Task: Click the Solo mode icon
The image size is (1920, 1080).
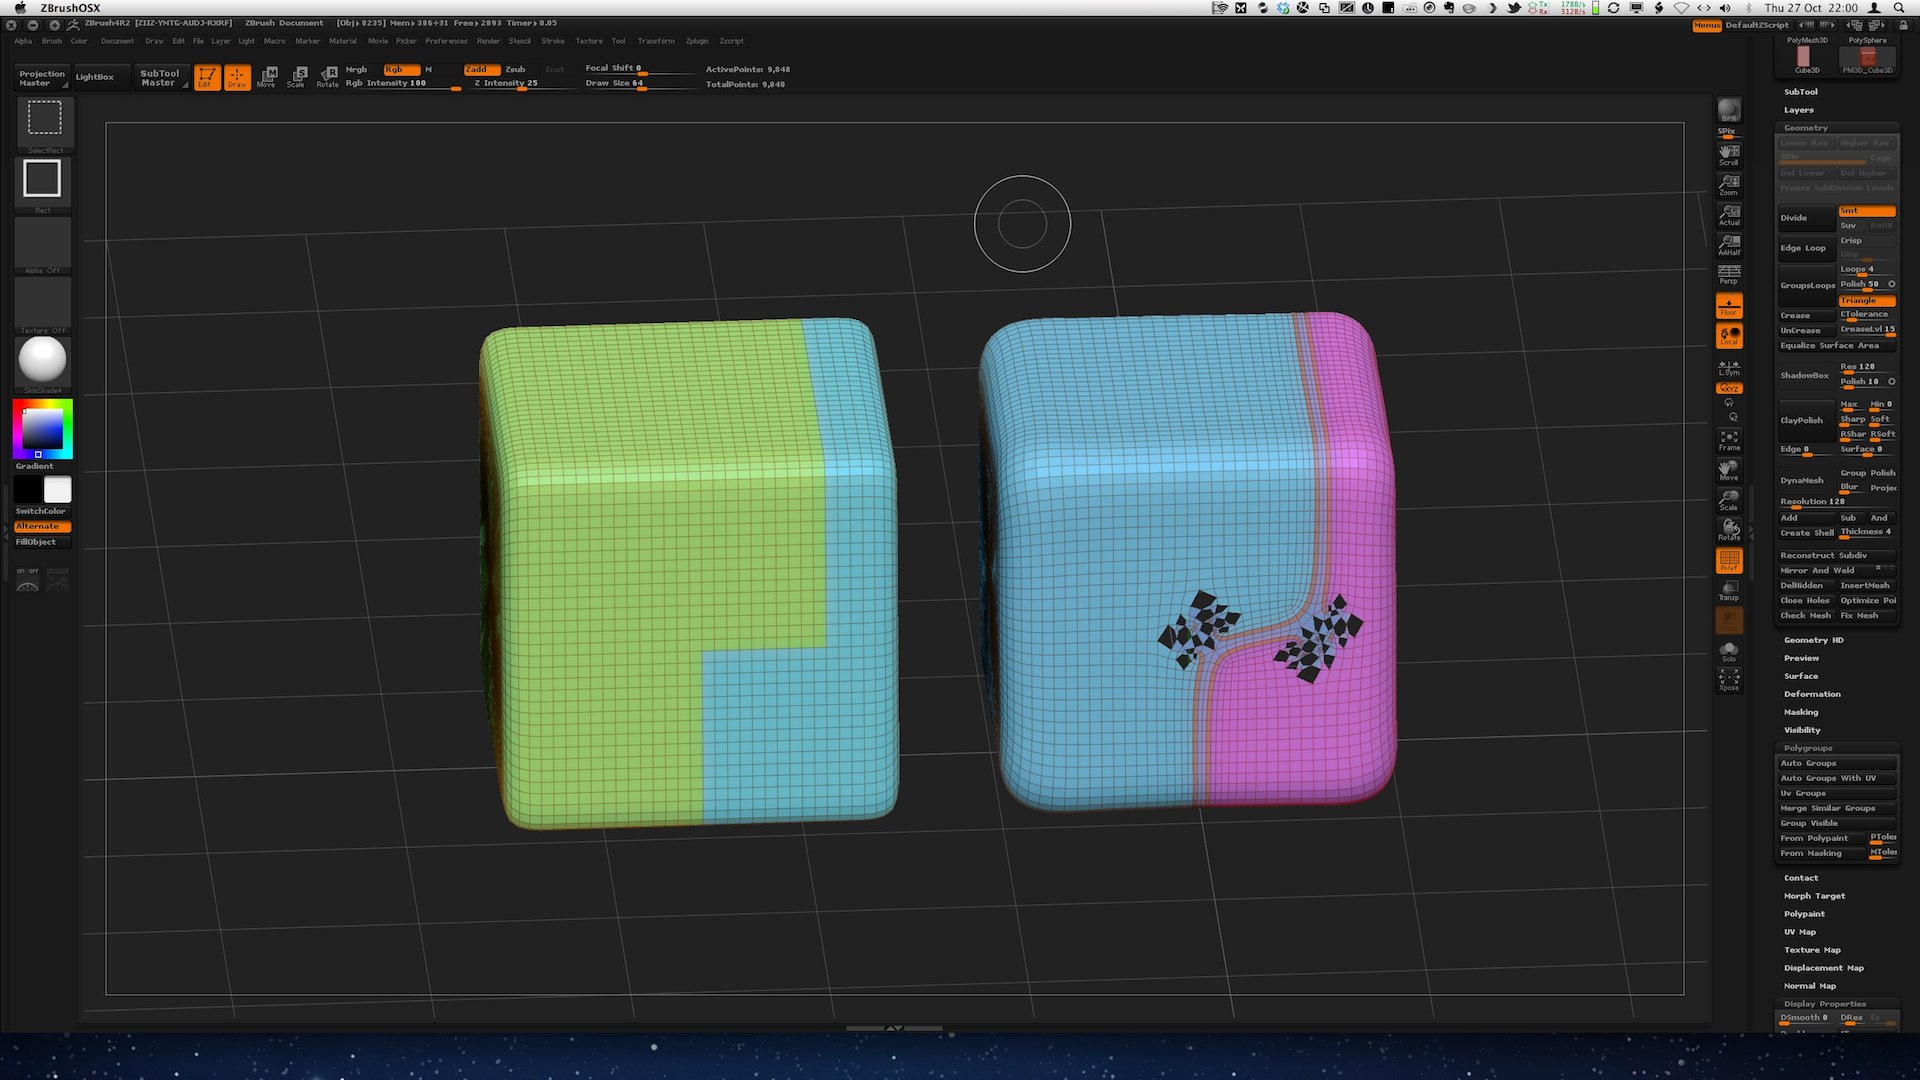Action: coord(1729,651)
